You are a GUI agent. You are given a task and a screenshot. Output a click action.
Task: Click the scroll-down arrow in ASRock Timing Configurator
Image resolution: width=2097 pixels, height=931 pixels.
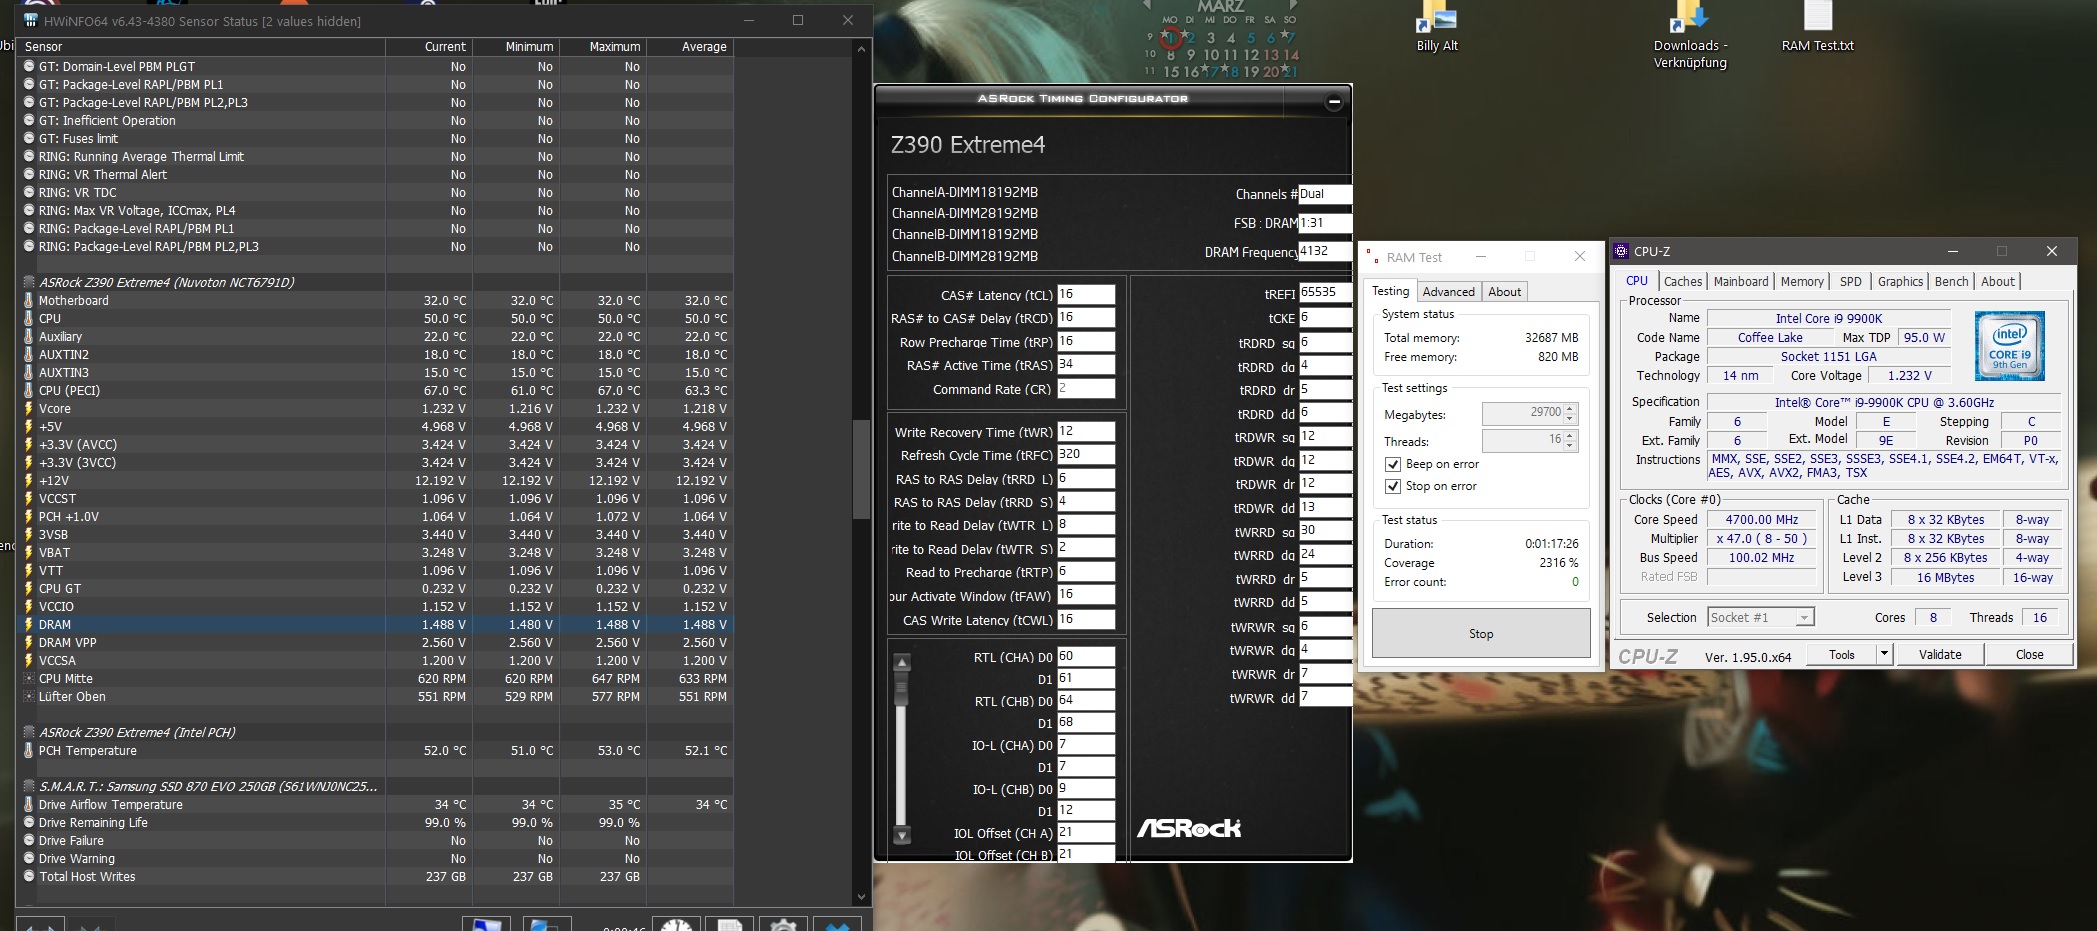(x=902, y=835)
